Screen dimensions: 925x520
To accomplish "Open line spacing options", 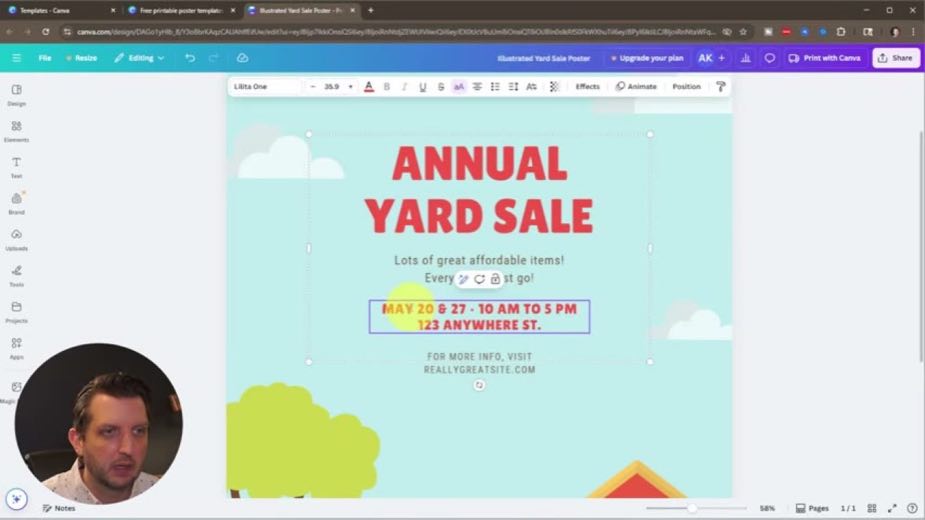I will [513, 87].
